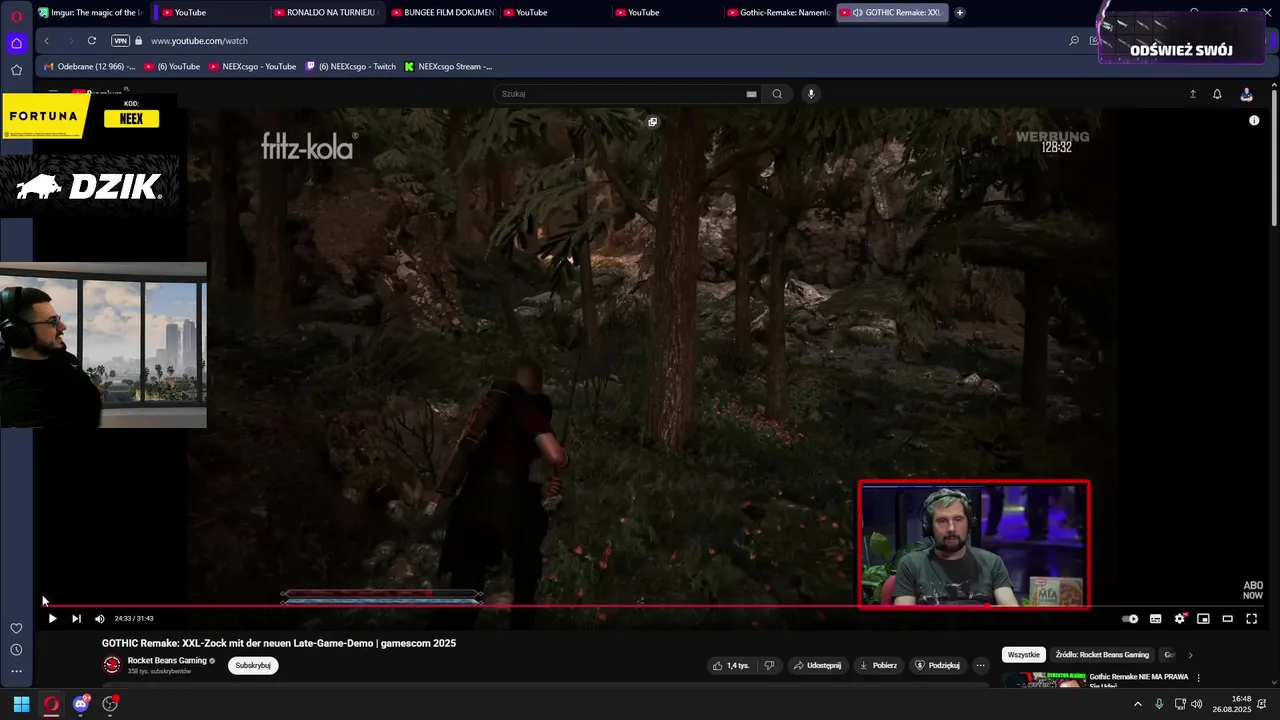This screenshot has height=720, width=1280.
Task: Switch to theater mode view
Action: pyautogui.click(x=1227, y=619)
